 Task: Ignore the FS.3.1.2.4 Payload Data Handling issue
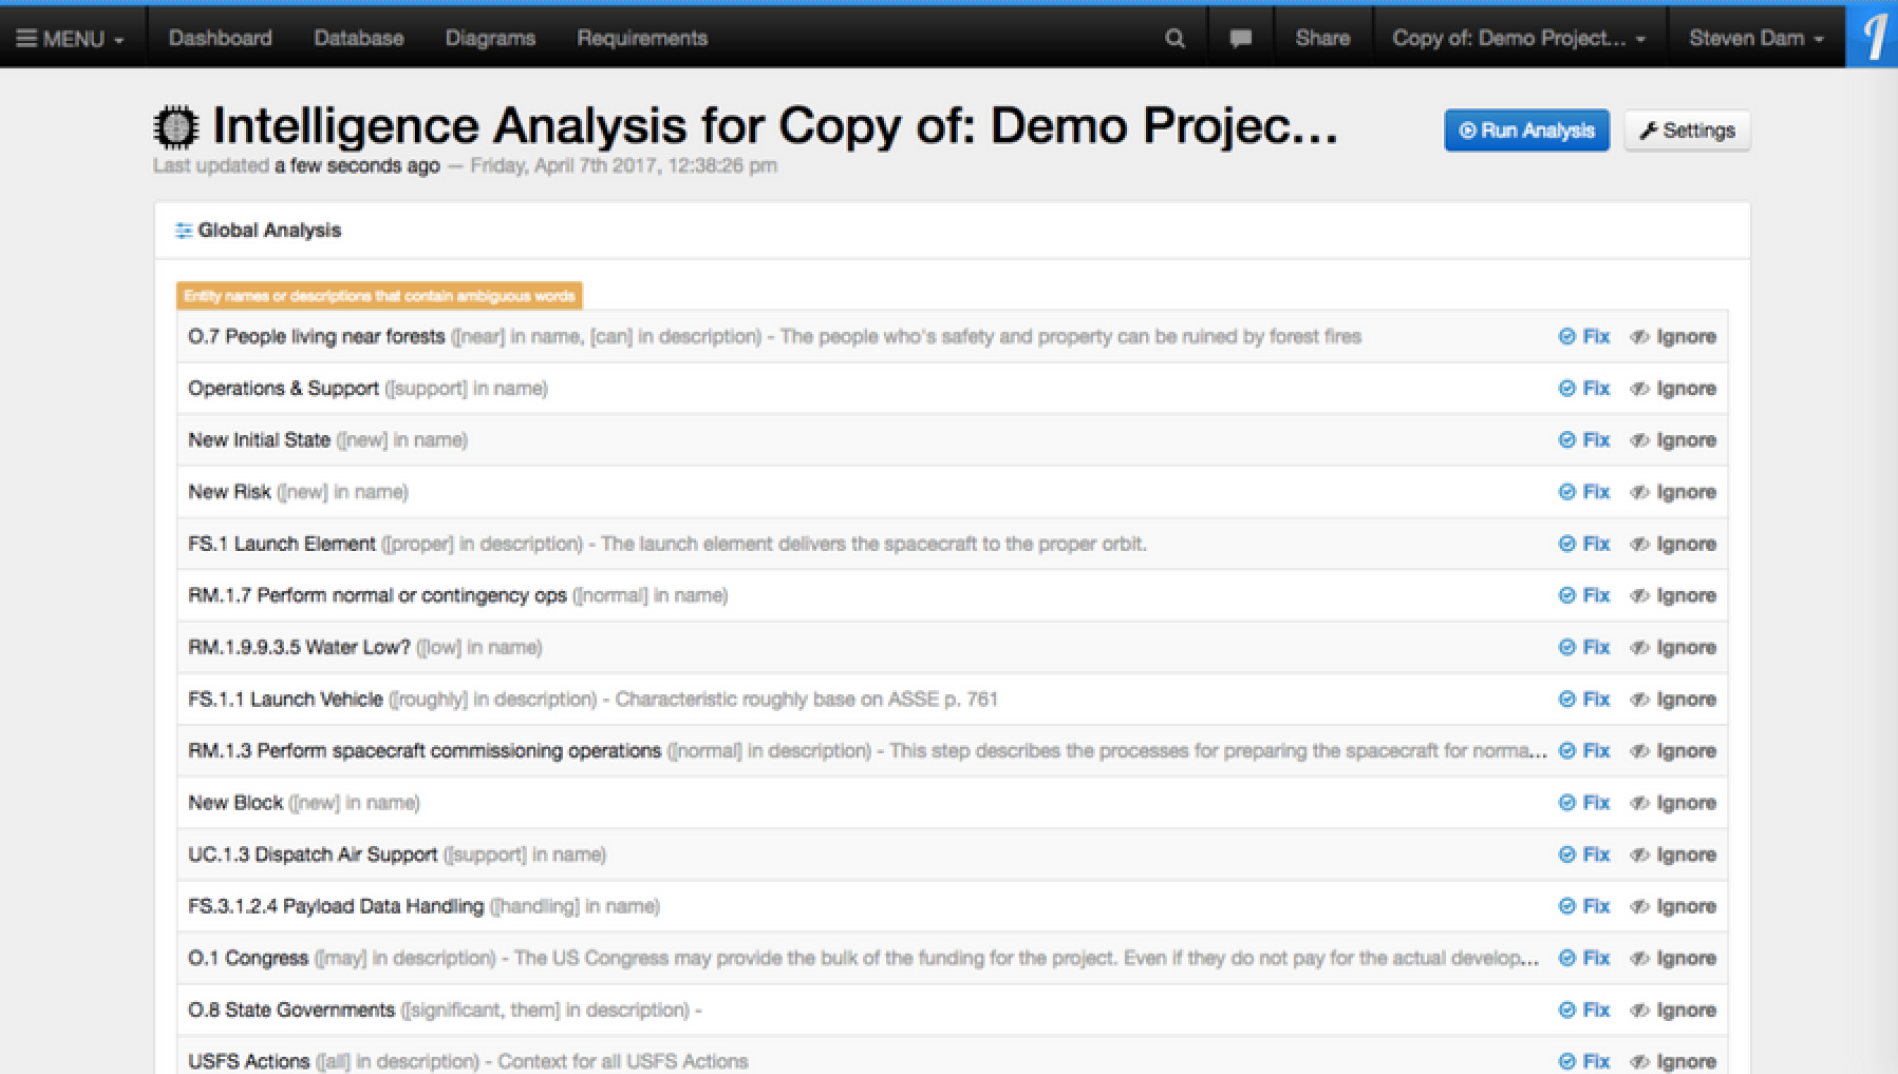point(1673,907)
